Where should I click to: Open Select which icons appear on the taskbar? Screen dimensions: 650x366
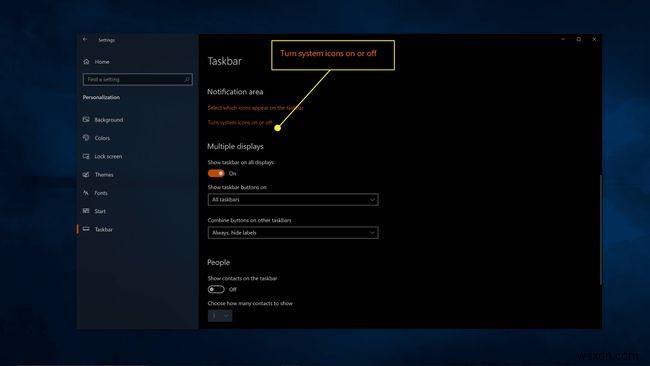(255, 108)
